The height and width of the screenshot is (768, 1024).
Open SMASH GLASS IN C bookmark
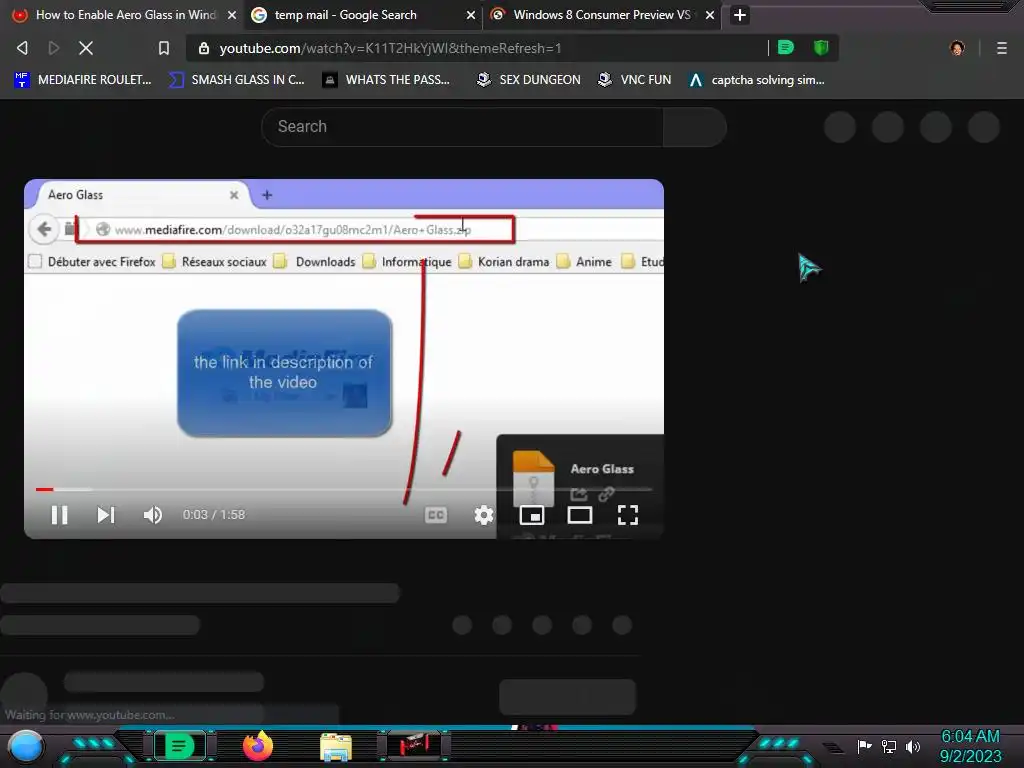tap(237, 80)
